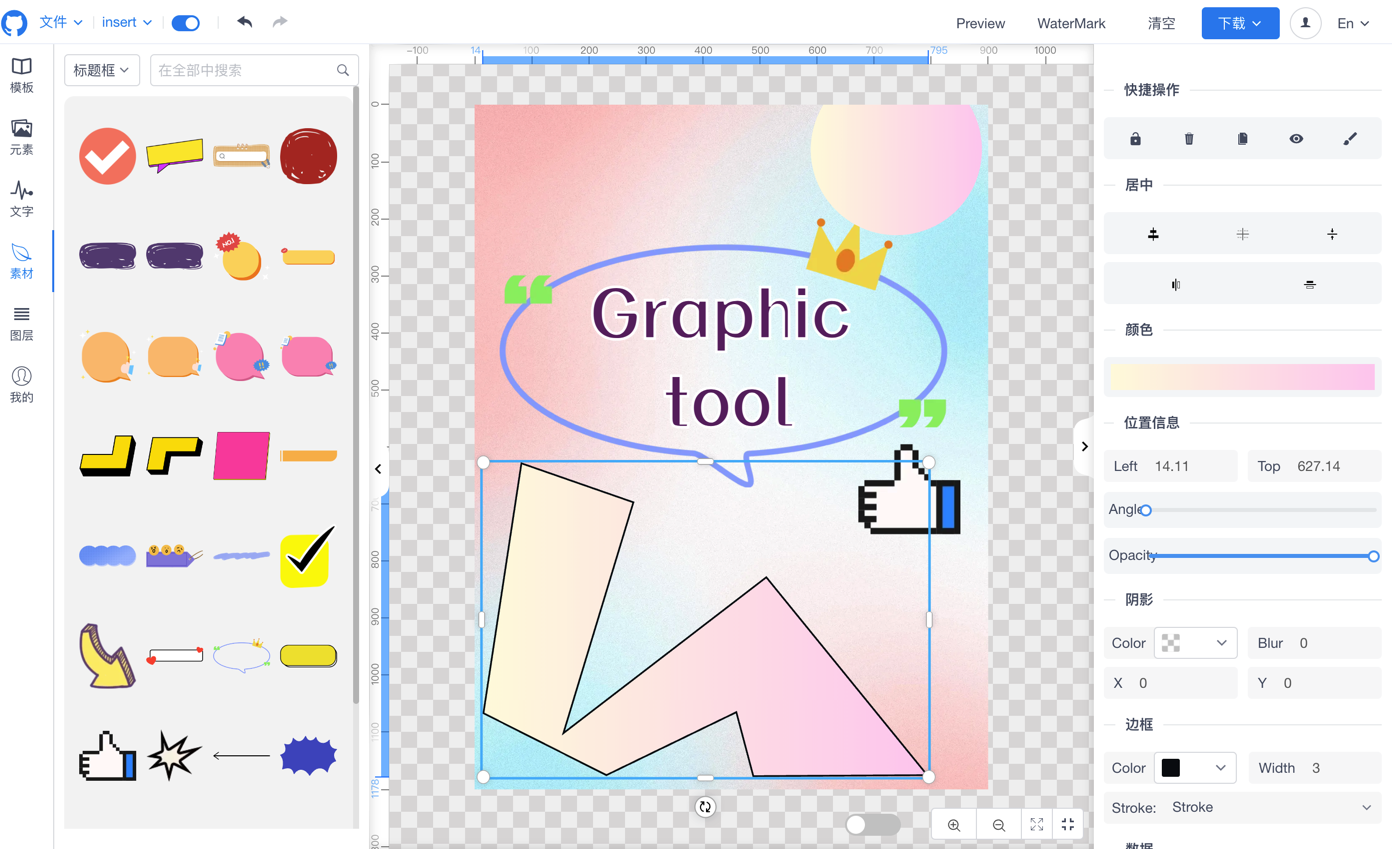
Task: Click the undo arrow icon
Action: pos(245,22)
